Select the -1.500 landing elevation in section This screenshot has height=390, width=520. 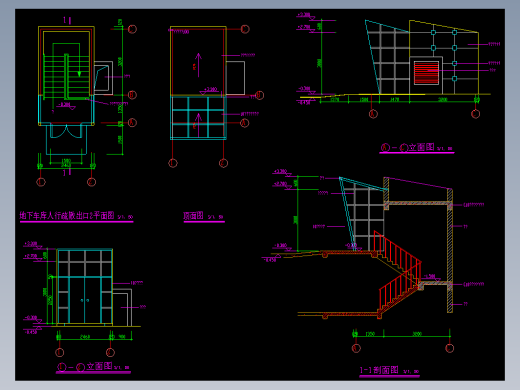pos(430,276)
